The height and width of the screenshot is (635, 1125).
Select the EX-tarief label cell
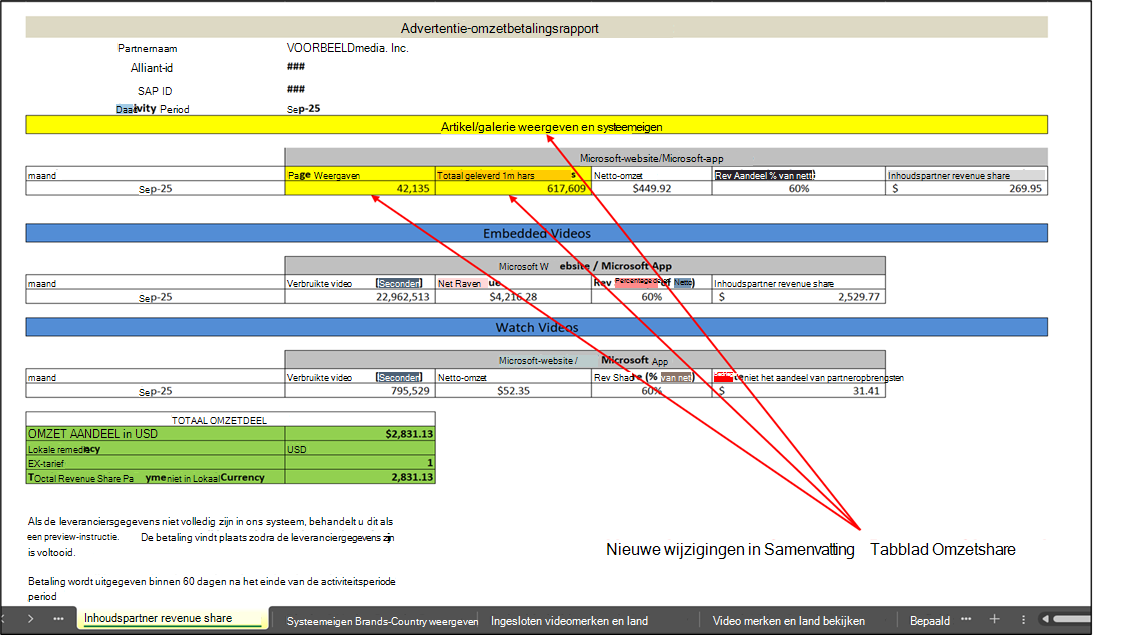click(155, 463)
